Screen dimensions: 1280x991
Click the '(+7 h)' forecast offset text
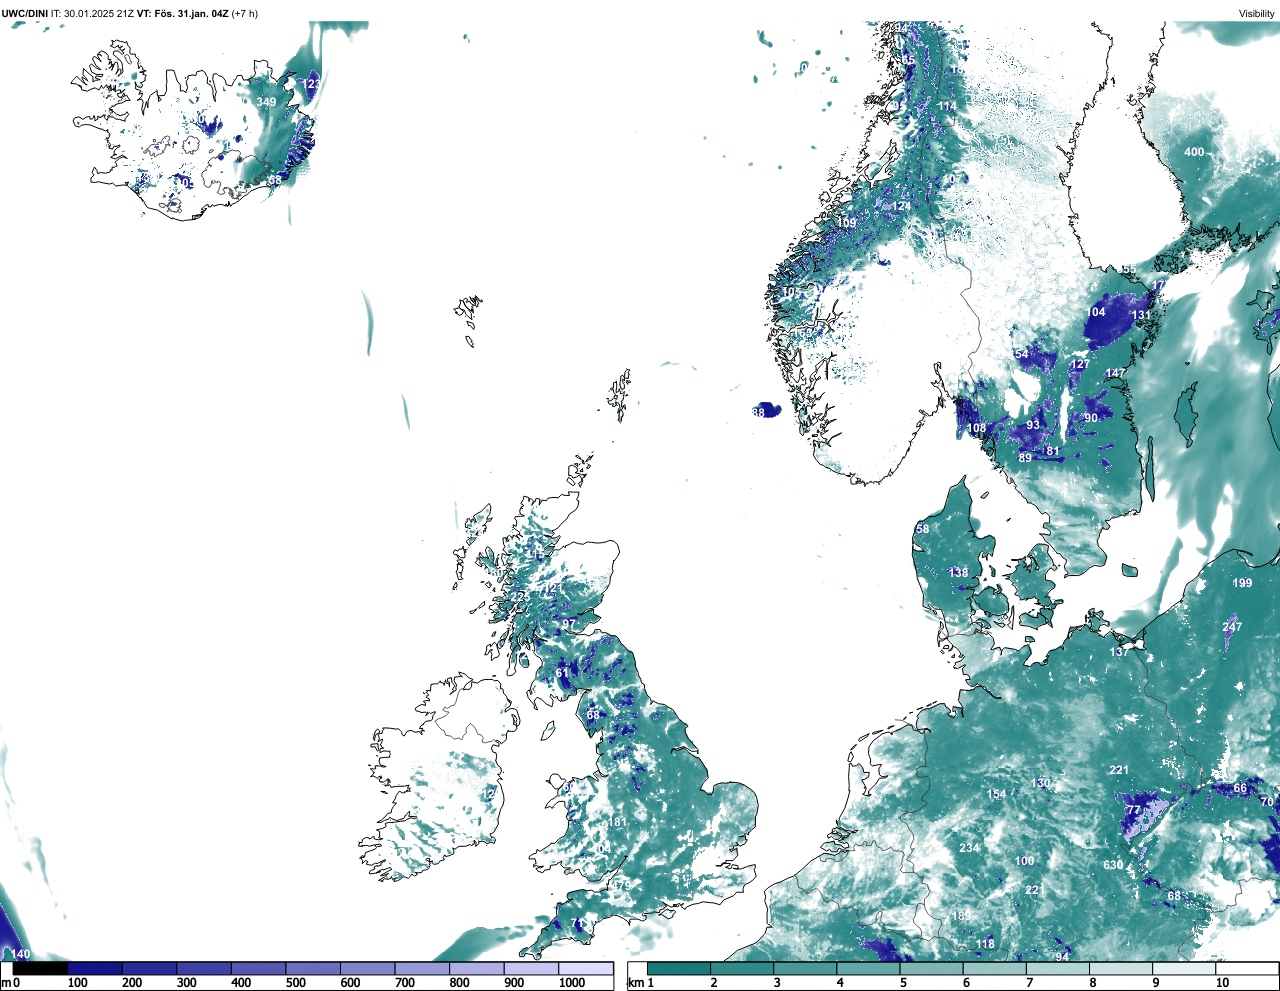tap(245, 13)
